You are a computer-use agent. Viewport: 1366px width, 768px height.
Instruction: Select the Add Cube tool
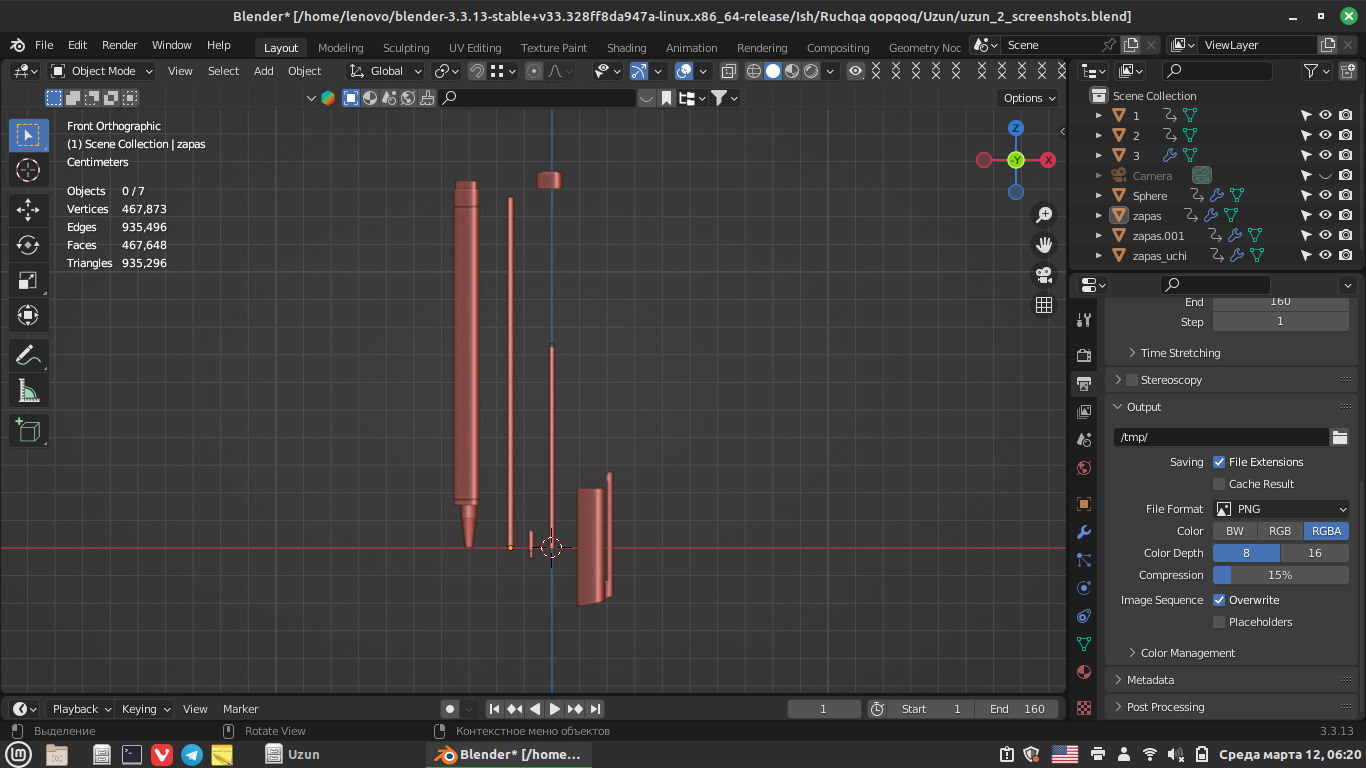(x=29, y=431)
